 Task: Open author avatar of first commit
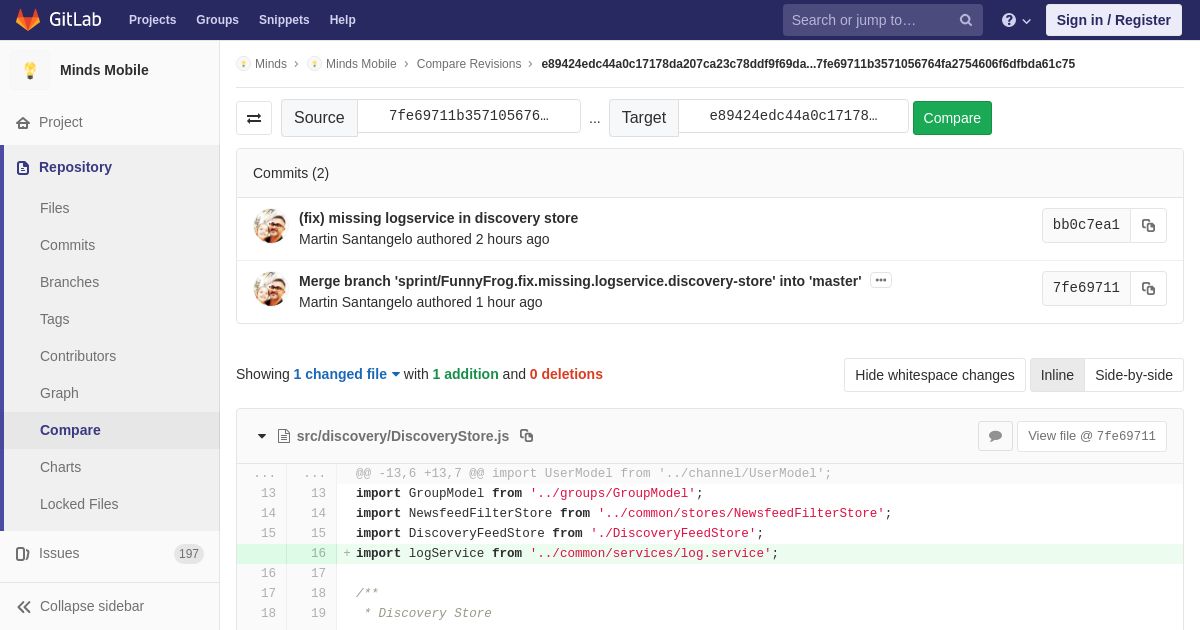click(x=271, y=226)
